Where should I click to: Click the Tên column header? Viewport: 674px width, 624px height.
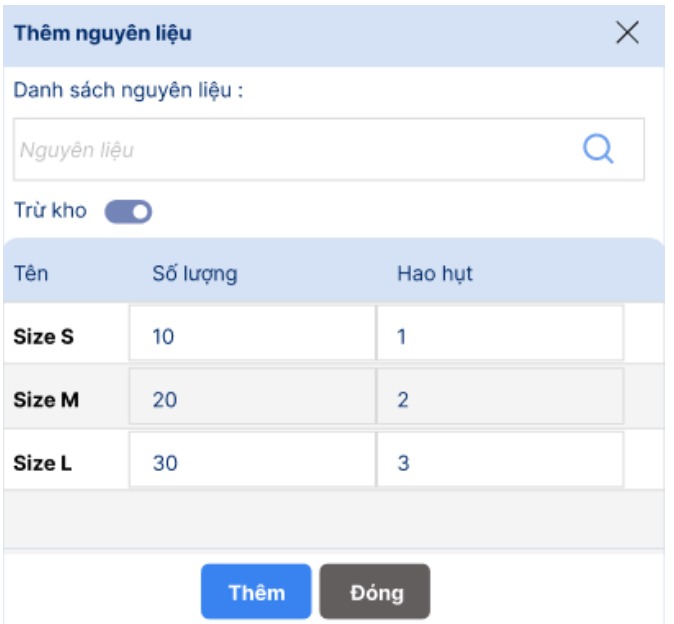coord(30,274)
